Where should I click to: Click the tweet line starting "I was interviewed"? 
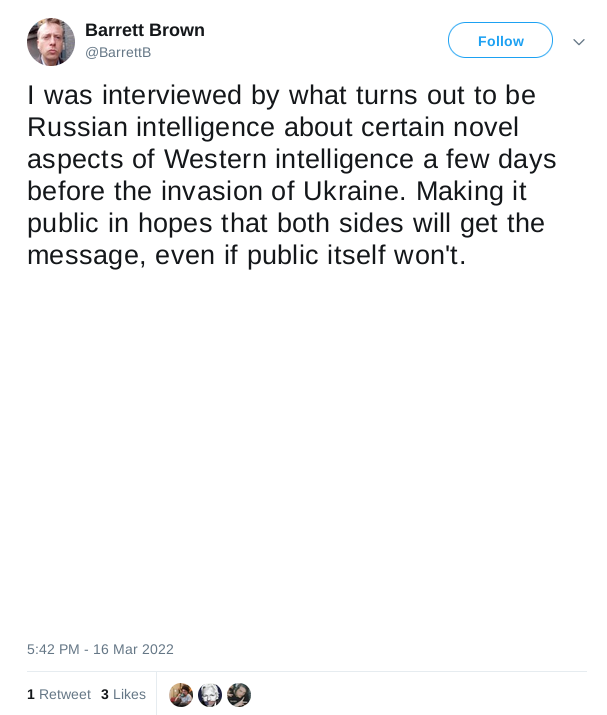[x=282, y=95]
